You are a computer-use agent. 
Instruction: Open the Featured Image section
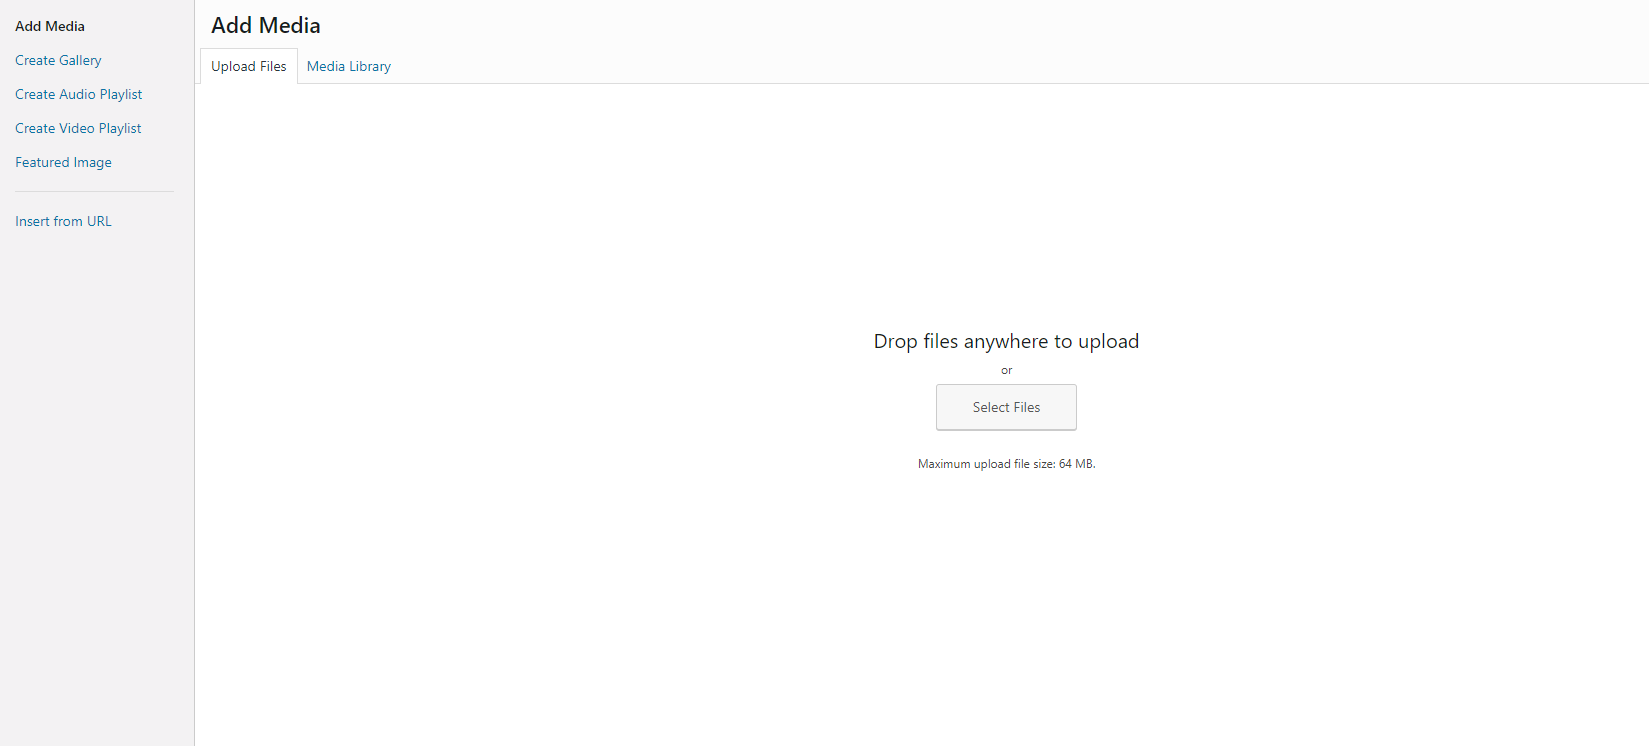(x=63, y=162)
